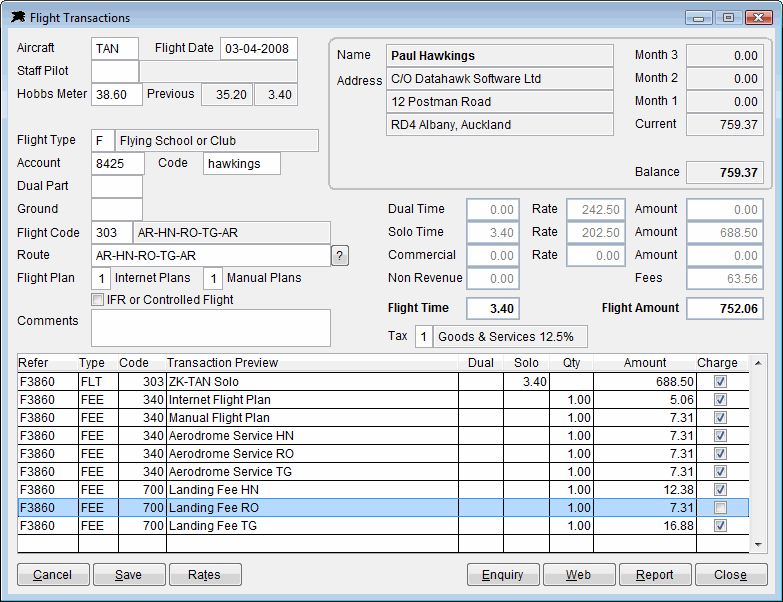783x602 pixels.
Task: Uncheck Charge for Landing Fee HN
Action: [x=720, y=490]
